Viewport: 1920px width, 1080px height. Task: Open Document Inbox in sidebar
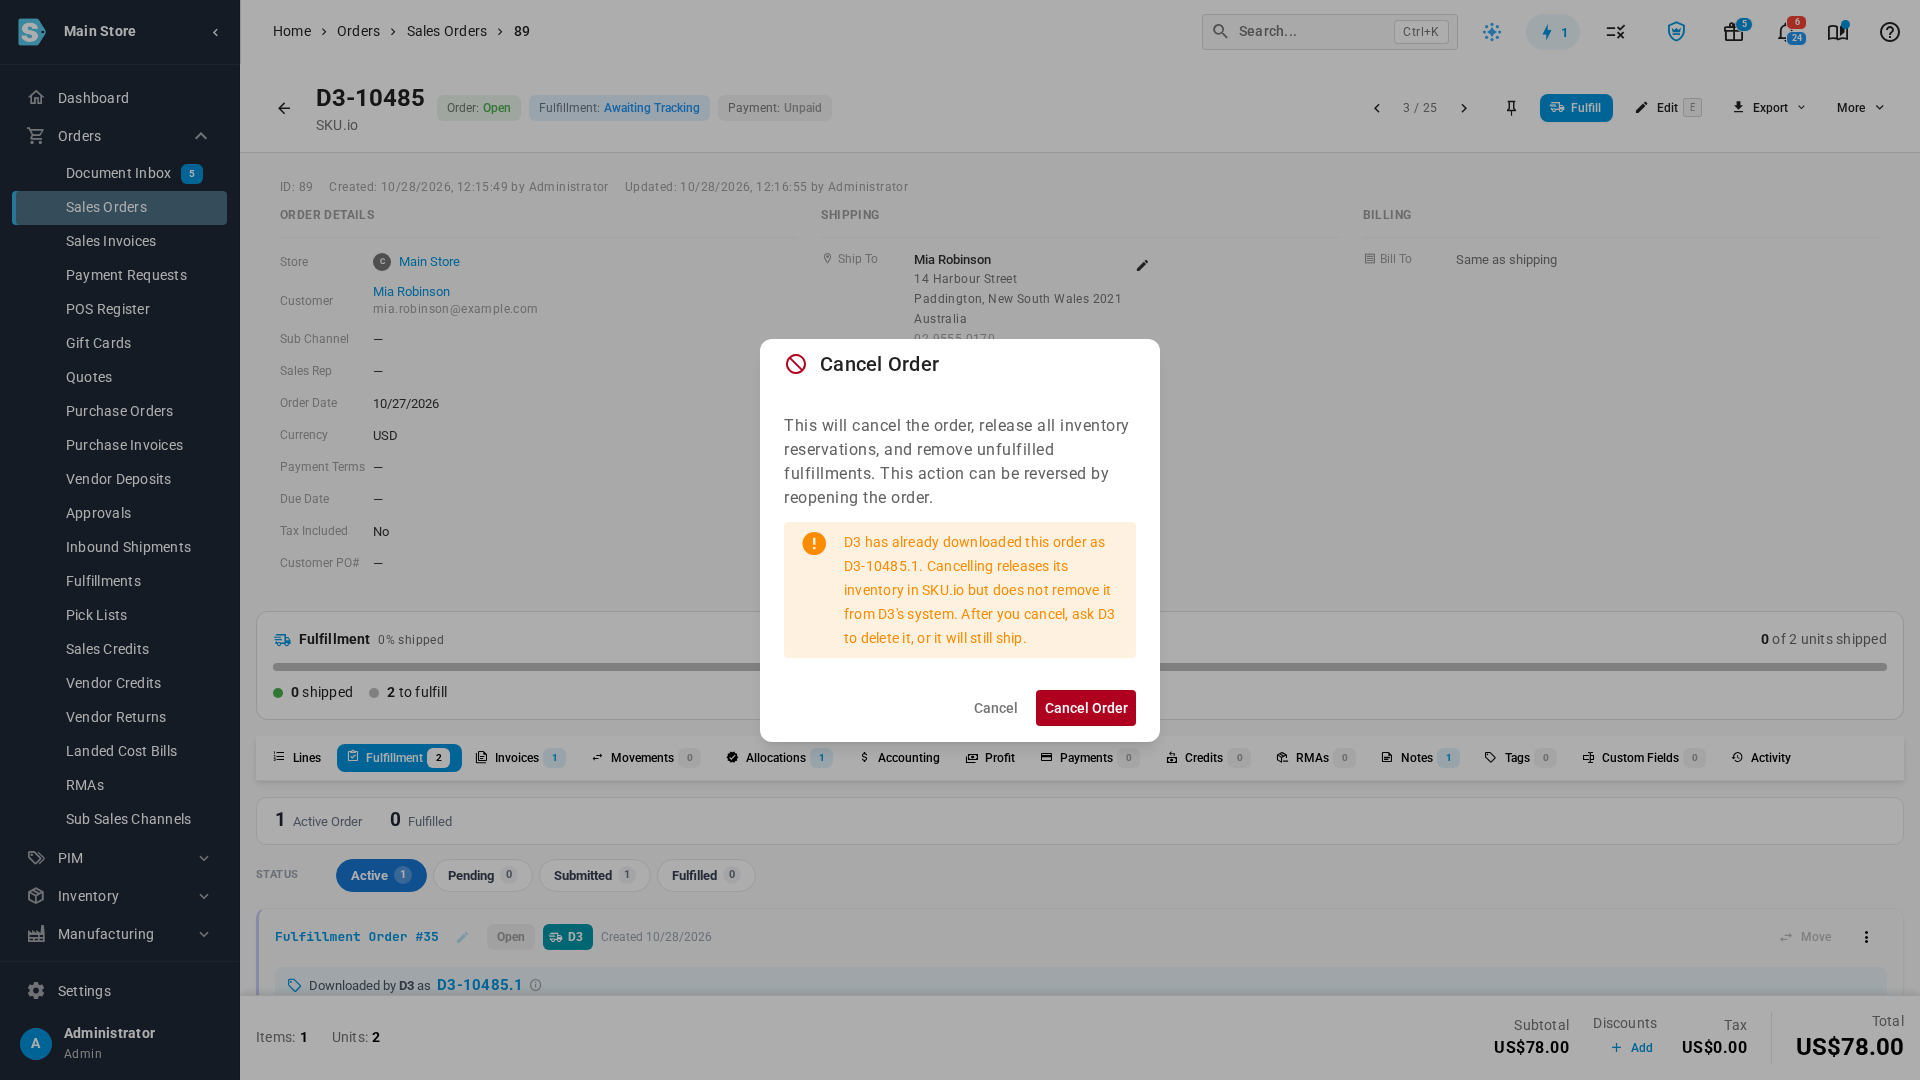coord(120,174)
